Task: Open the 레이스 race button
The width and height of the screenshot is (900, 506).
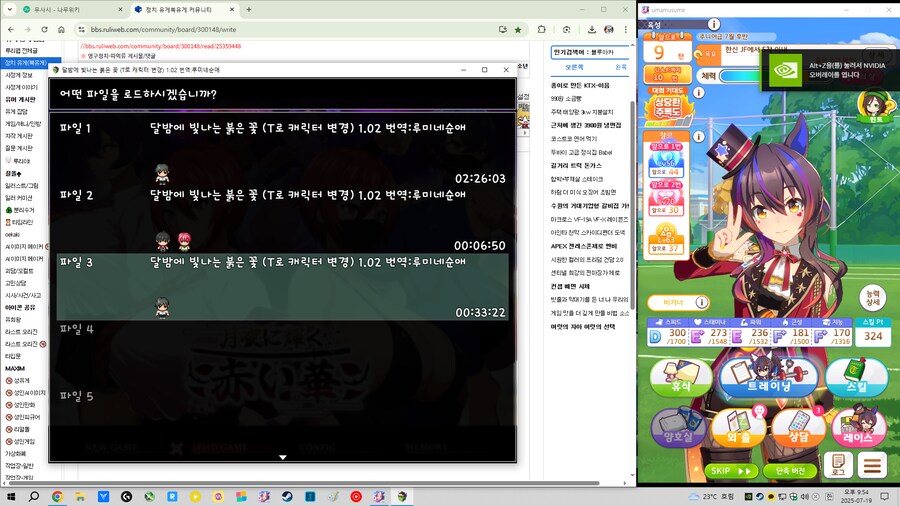Action: pos(859,428)
